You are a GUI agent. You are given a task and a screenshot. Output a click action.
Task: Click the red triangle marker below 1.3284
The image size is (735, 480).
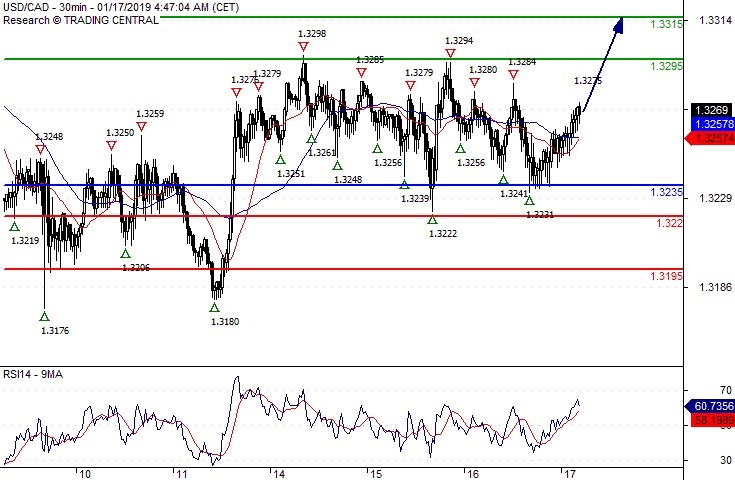(x=513, y=75)
